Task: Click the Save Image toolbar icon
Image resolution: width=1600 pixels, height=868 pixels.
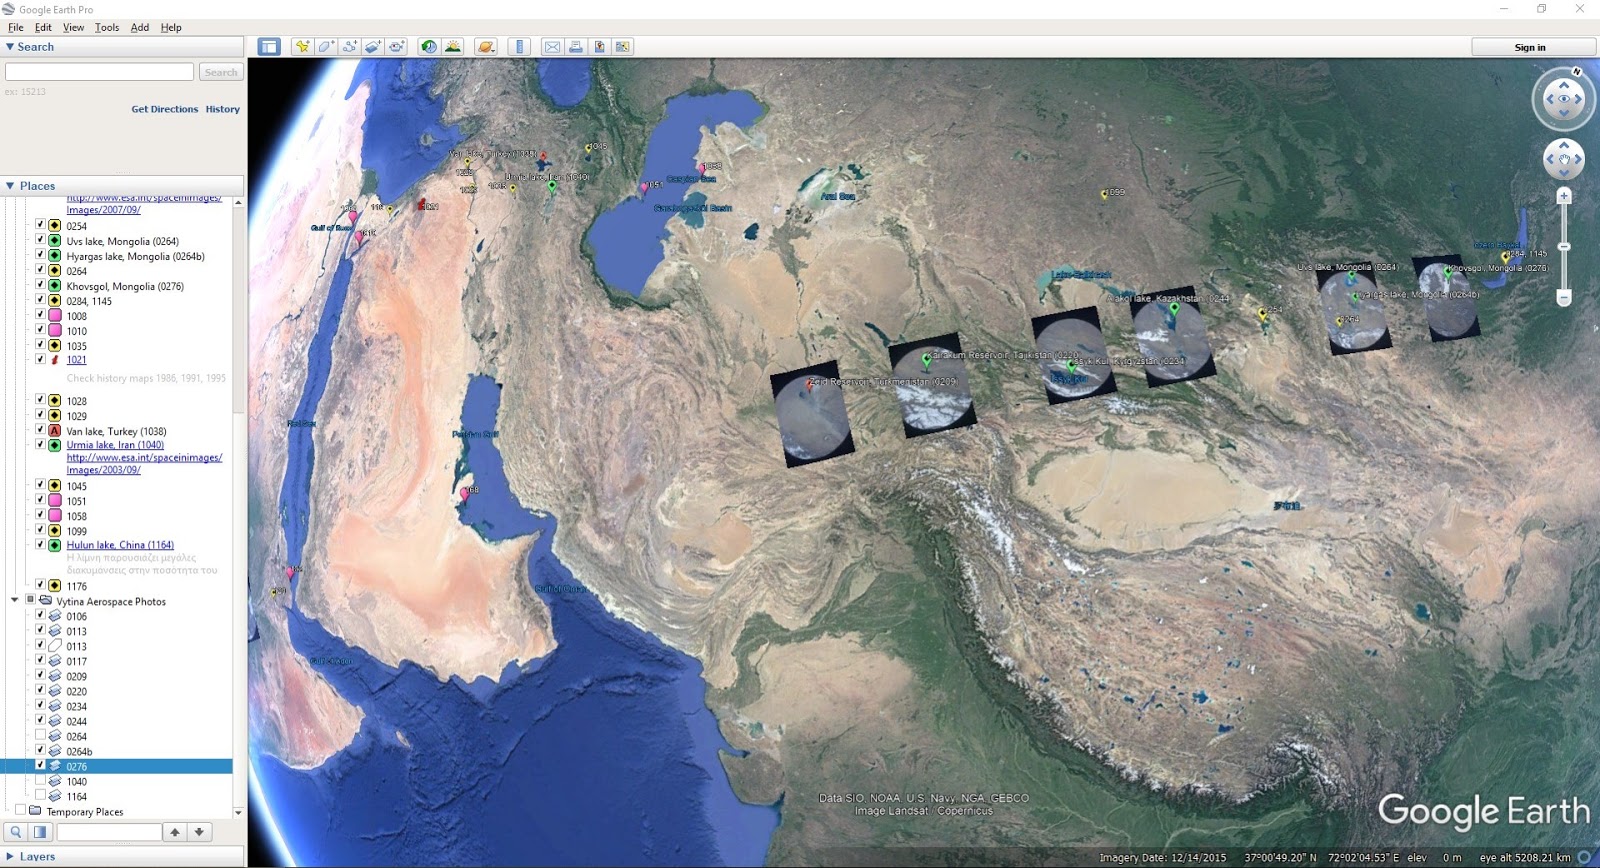Action: (599, 46)
